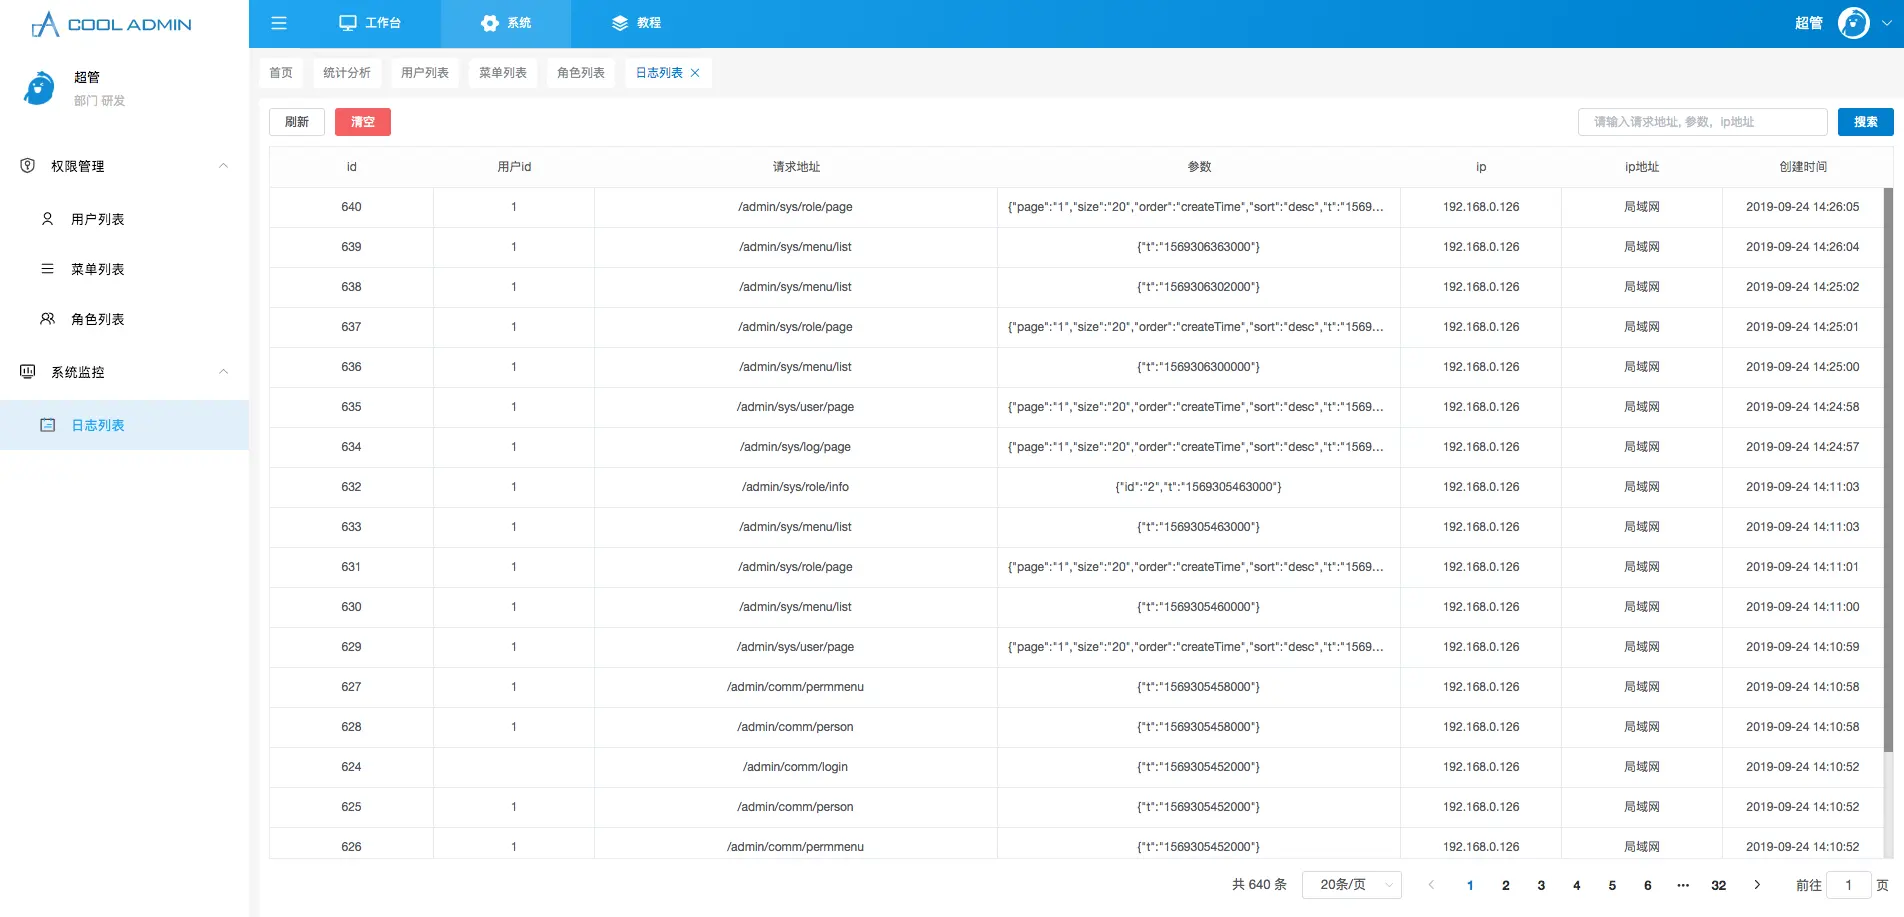The image size is (1904, 917).
Task: Open 菜单列表 in the sidebar
Action: pos(124,269)
